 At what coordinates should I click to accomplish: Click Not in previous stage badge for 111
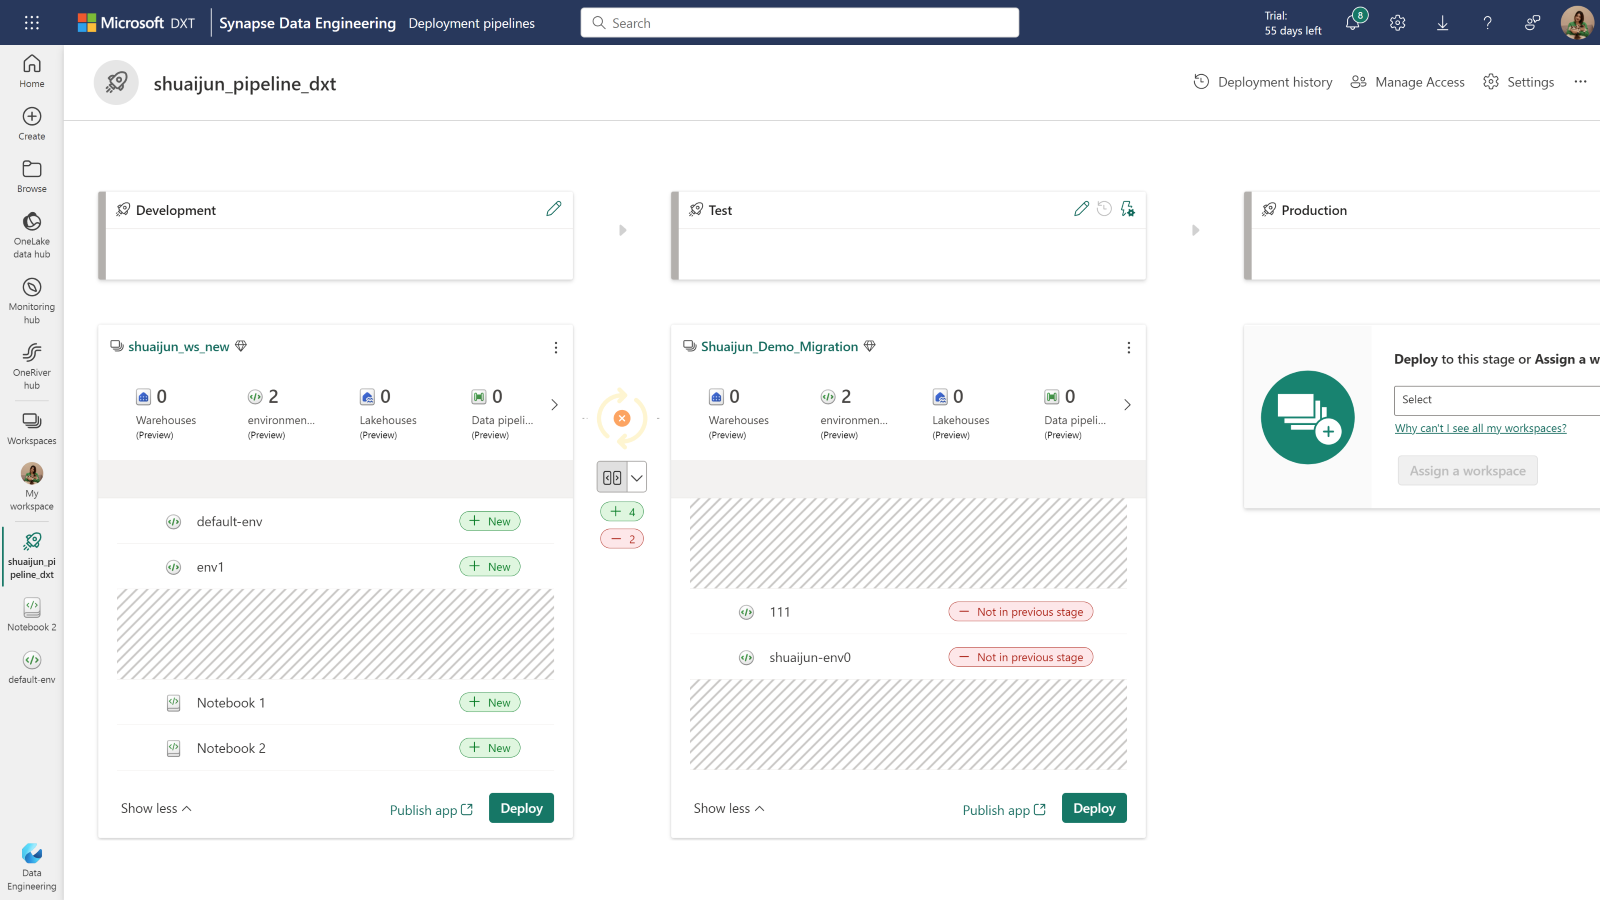click(x=1021, y=612)
